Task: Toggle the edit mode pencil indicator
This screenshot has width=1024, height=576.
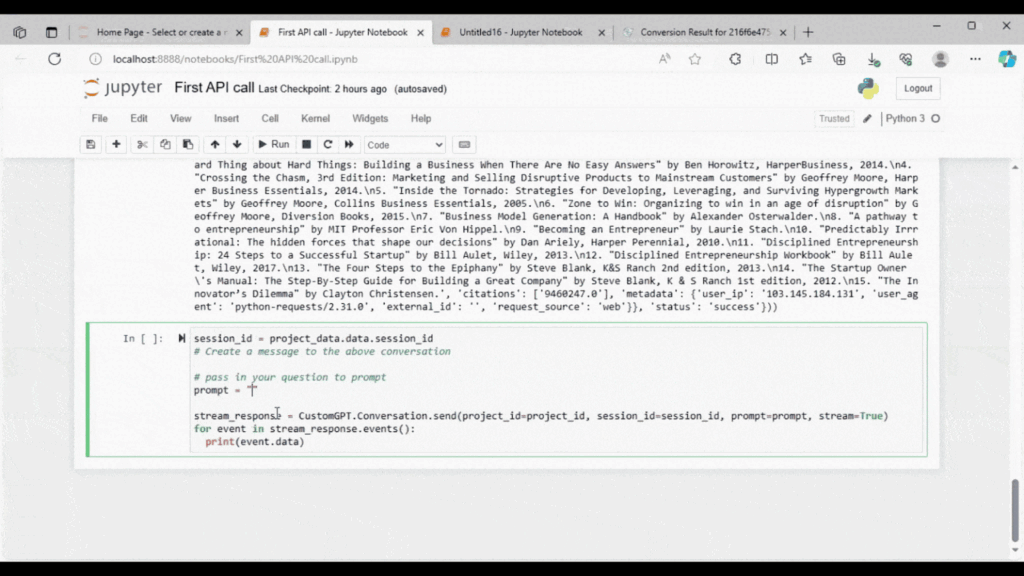Action: click(x=867, y=118)
